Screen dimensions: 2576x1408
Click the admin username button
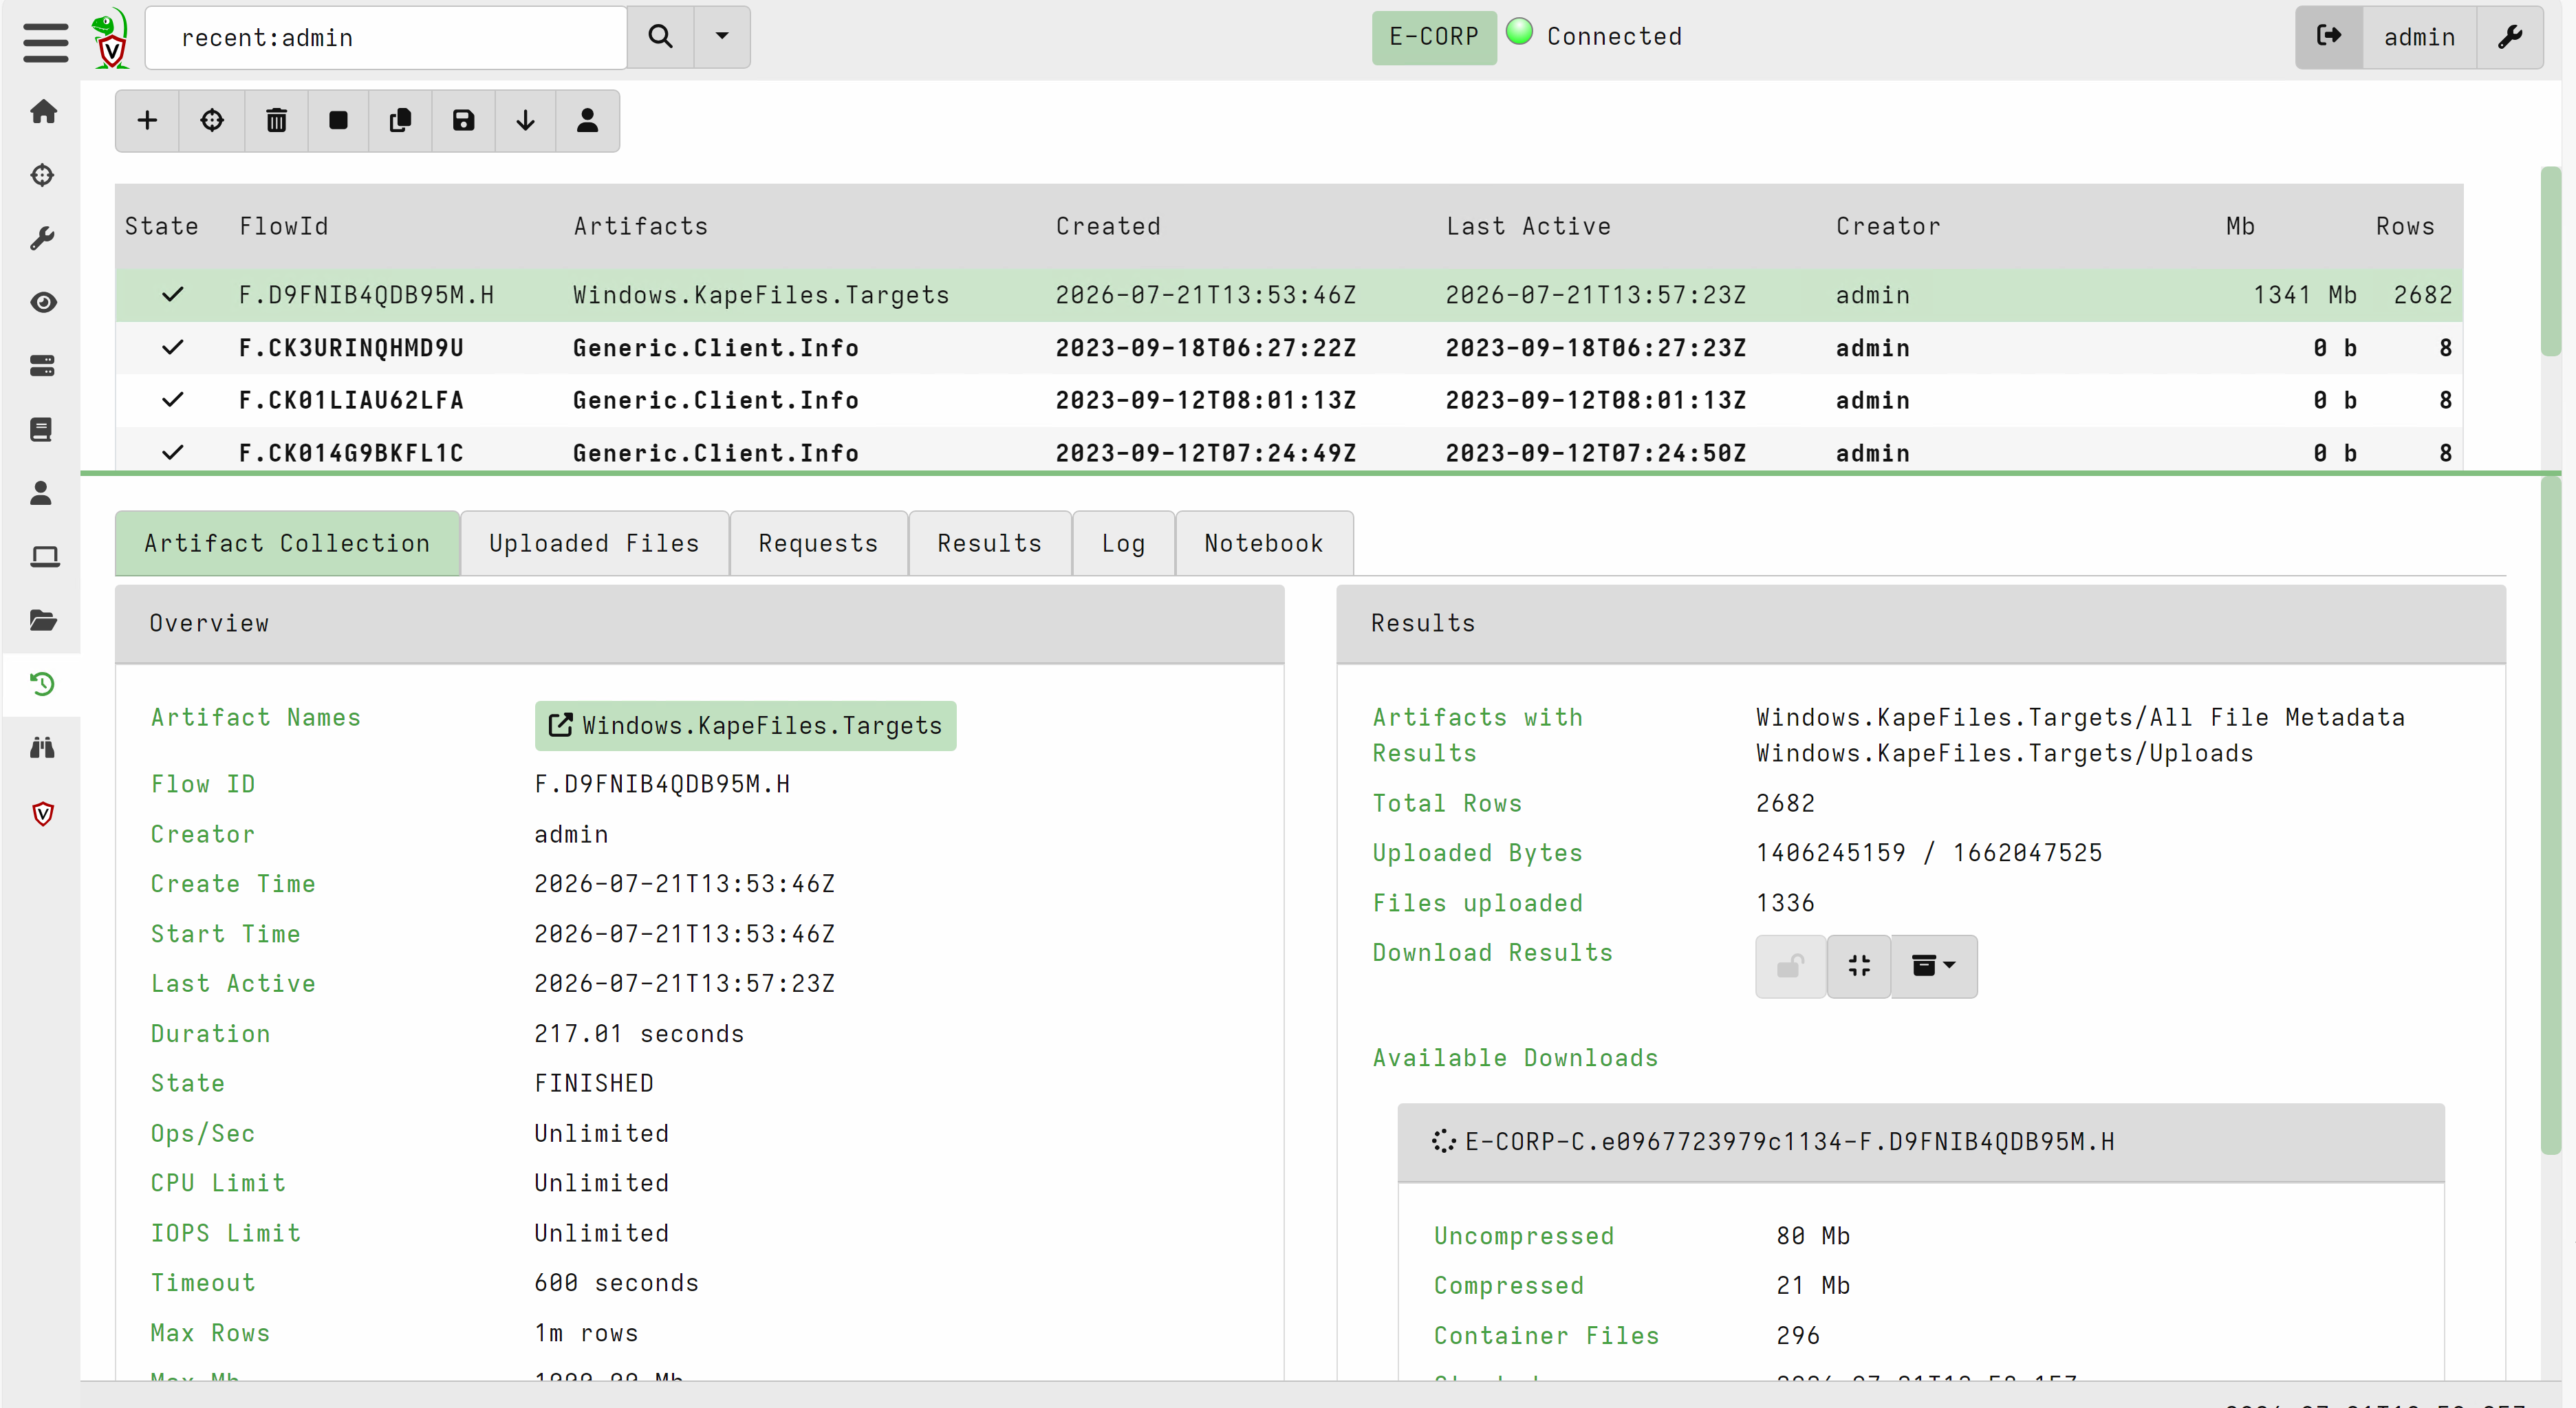[x=2419, y=37]
